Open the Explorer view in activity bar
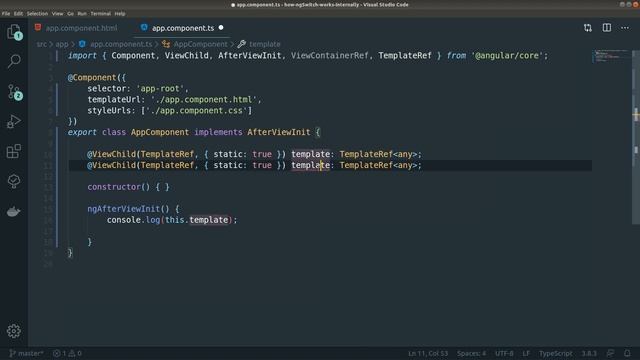The height and width of the screenshot is (360, 640). click(x=14, y=32)
